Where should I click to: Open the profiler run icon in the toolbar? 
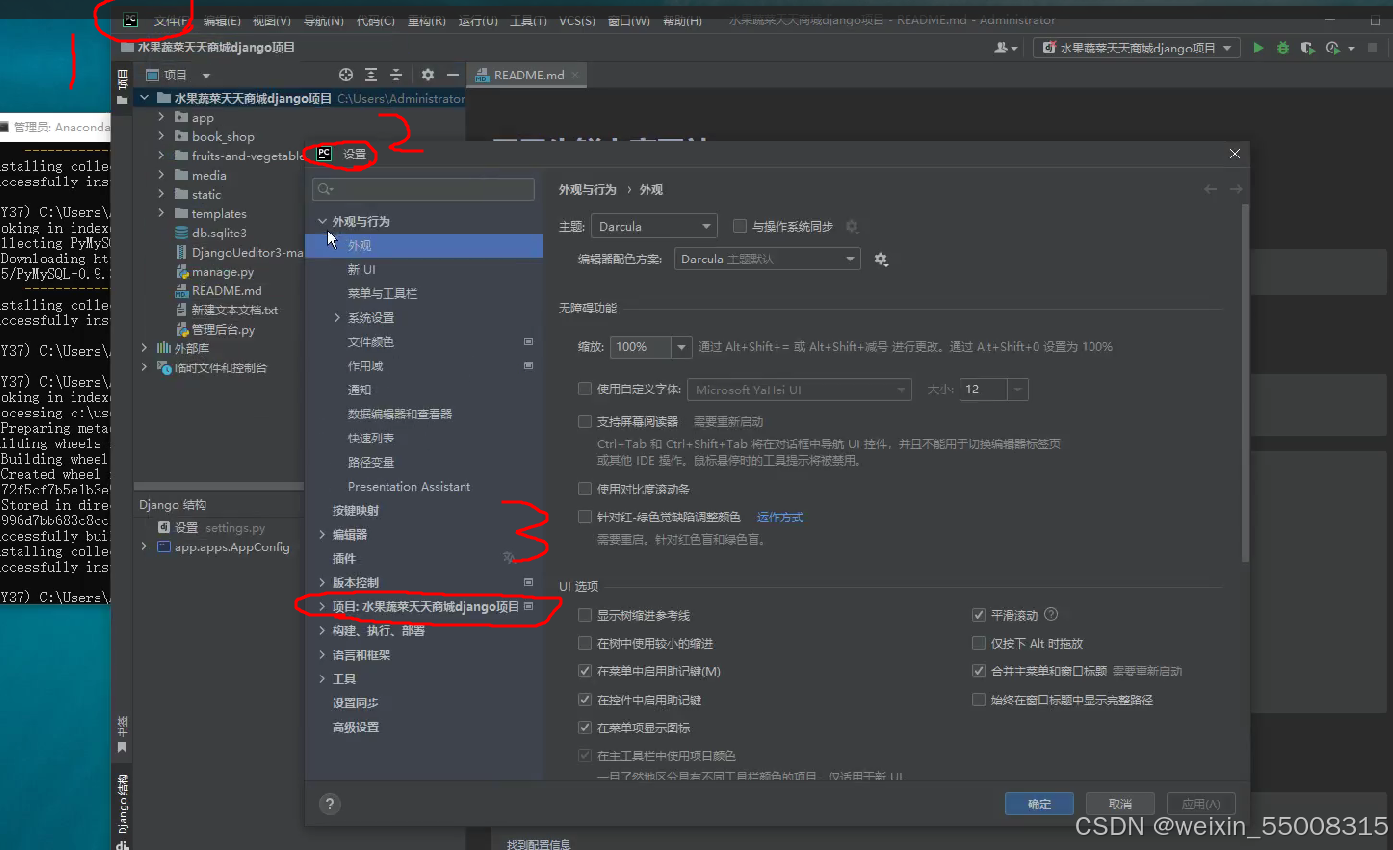pyautogui.click(x=1332, y=48)
